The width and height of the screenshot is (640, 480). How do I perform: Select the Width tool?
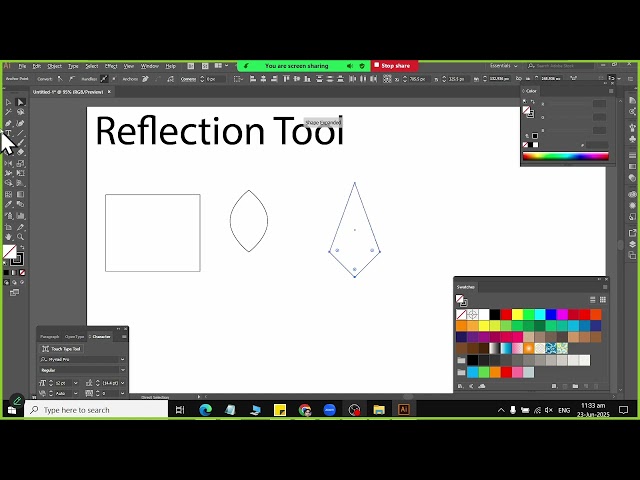(x=8, y=173)
